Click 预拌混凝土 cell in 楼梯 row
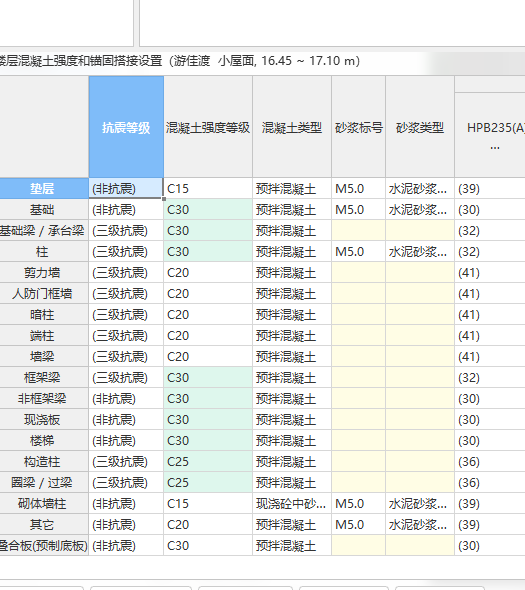Viewport: 525px width, 590px height. pos(292,441)
